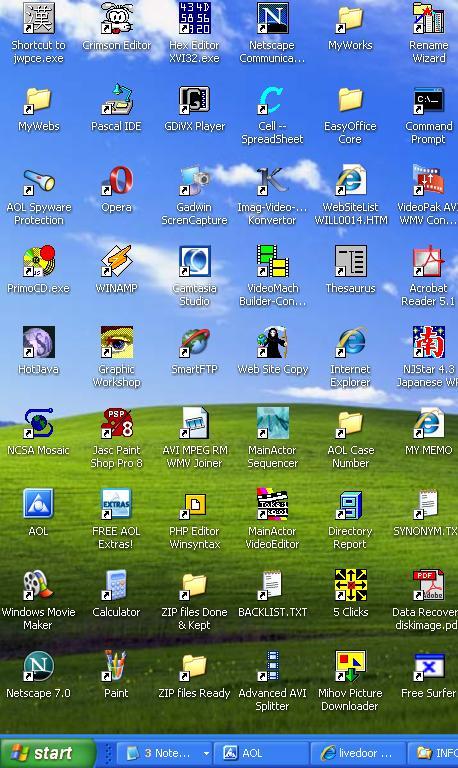The image size is (458, 768).
Task: Launch the Command Prompt shortcut
Action: point(429,100)
